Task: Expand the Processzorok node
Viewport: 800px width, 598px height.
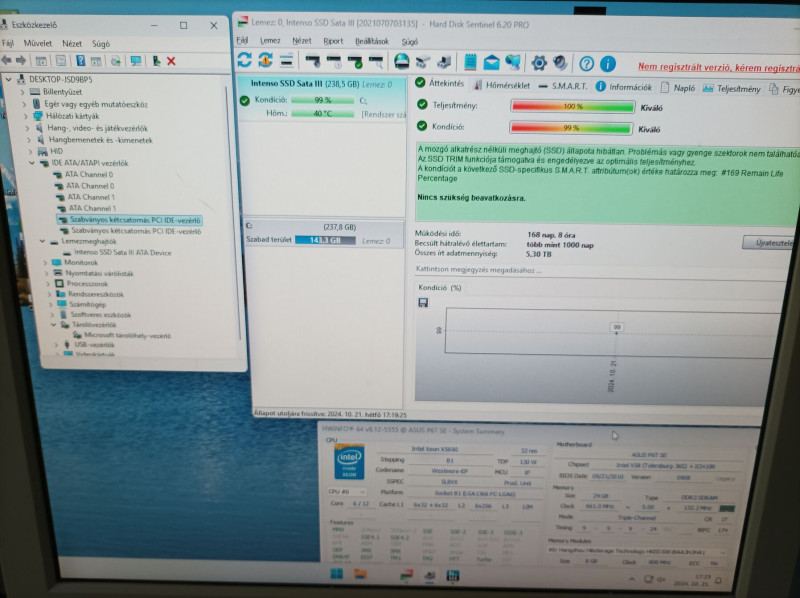Action: pos(48,284)
